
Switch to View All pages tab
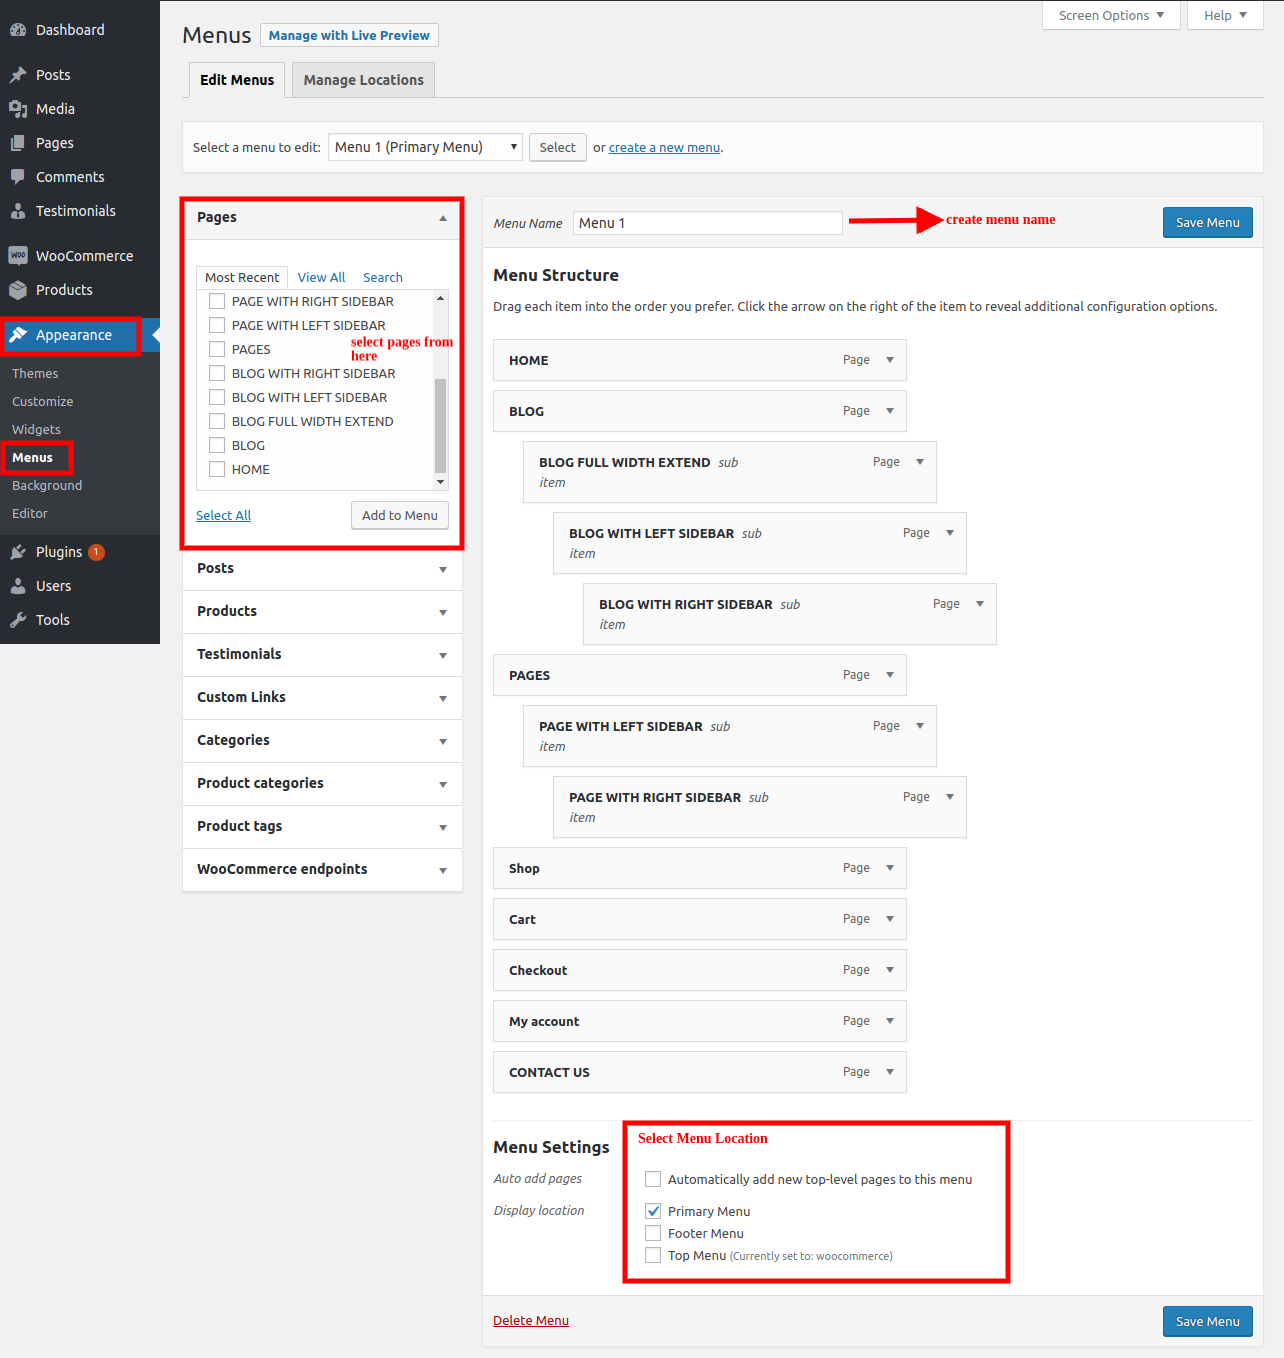(321, 277)
